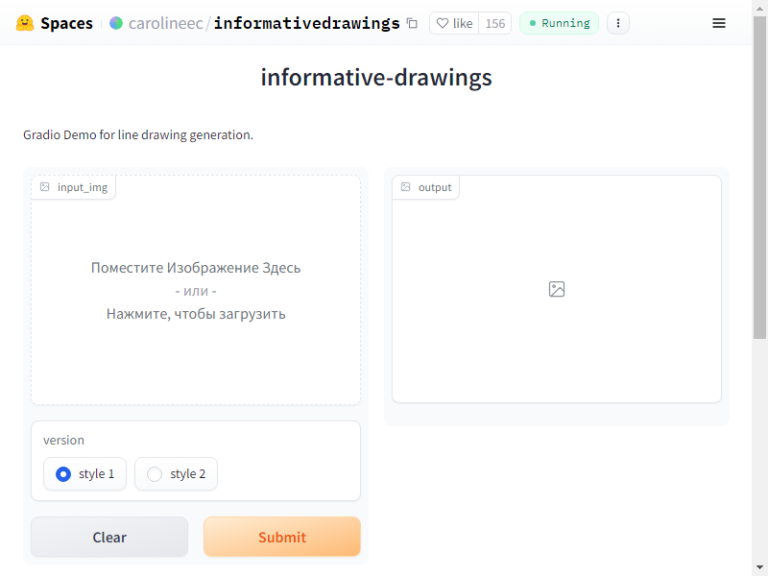The height and width of the screenshot is (576, 768).
Task: Select the style 2 radio option
Action: [154, 474]
